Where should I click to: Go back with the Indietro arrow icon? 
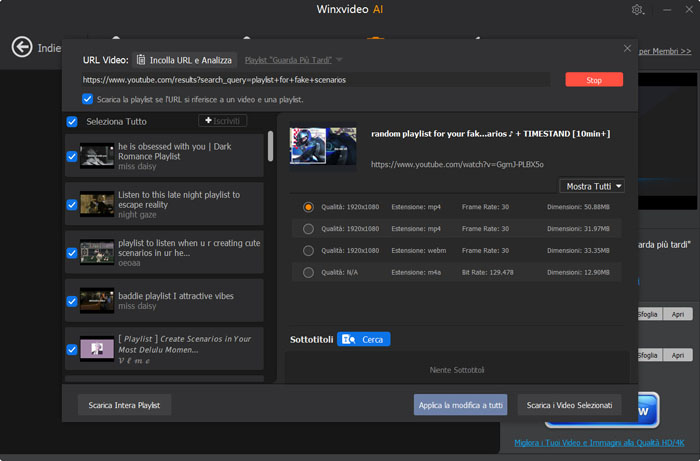click(x=22, y=47)
